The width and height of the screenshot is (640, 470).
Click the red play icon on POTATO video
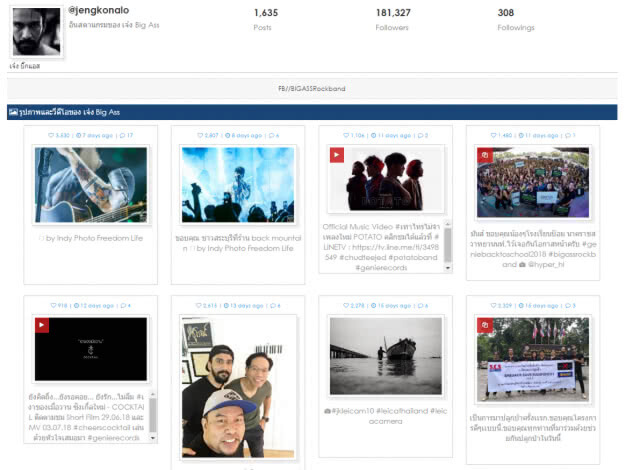(x=337, y=155)
